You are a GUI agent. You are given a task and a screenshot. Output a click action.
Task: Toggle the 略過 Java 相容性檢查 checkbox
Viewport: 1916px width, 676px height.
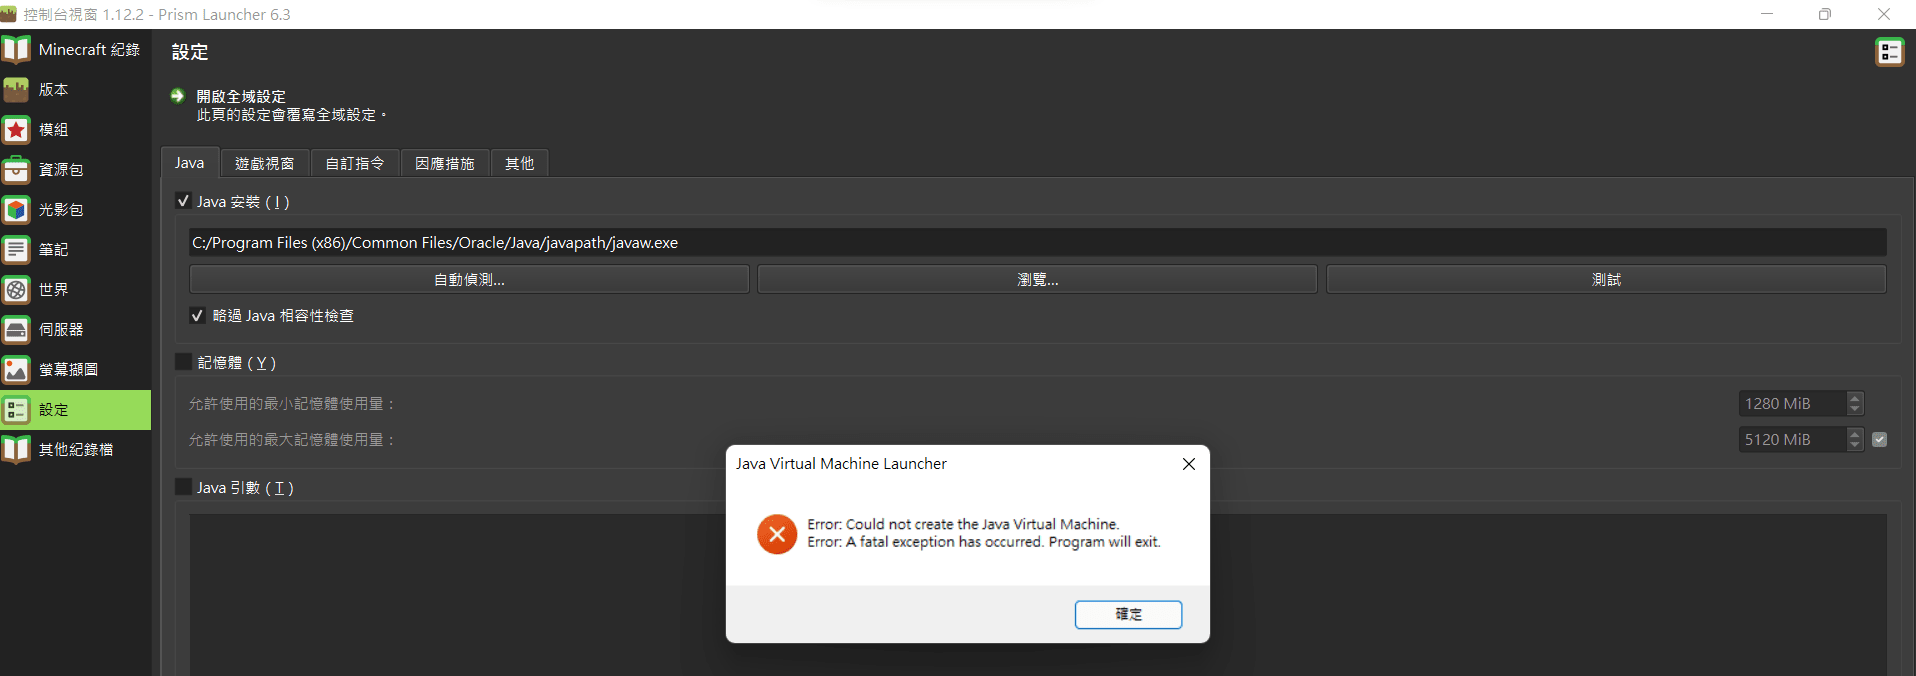click(x=198, y=316)
